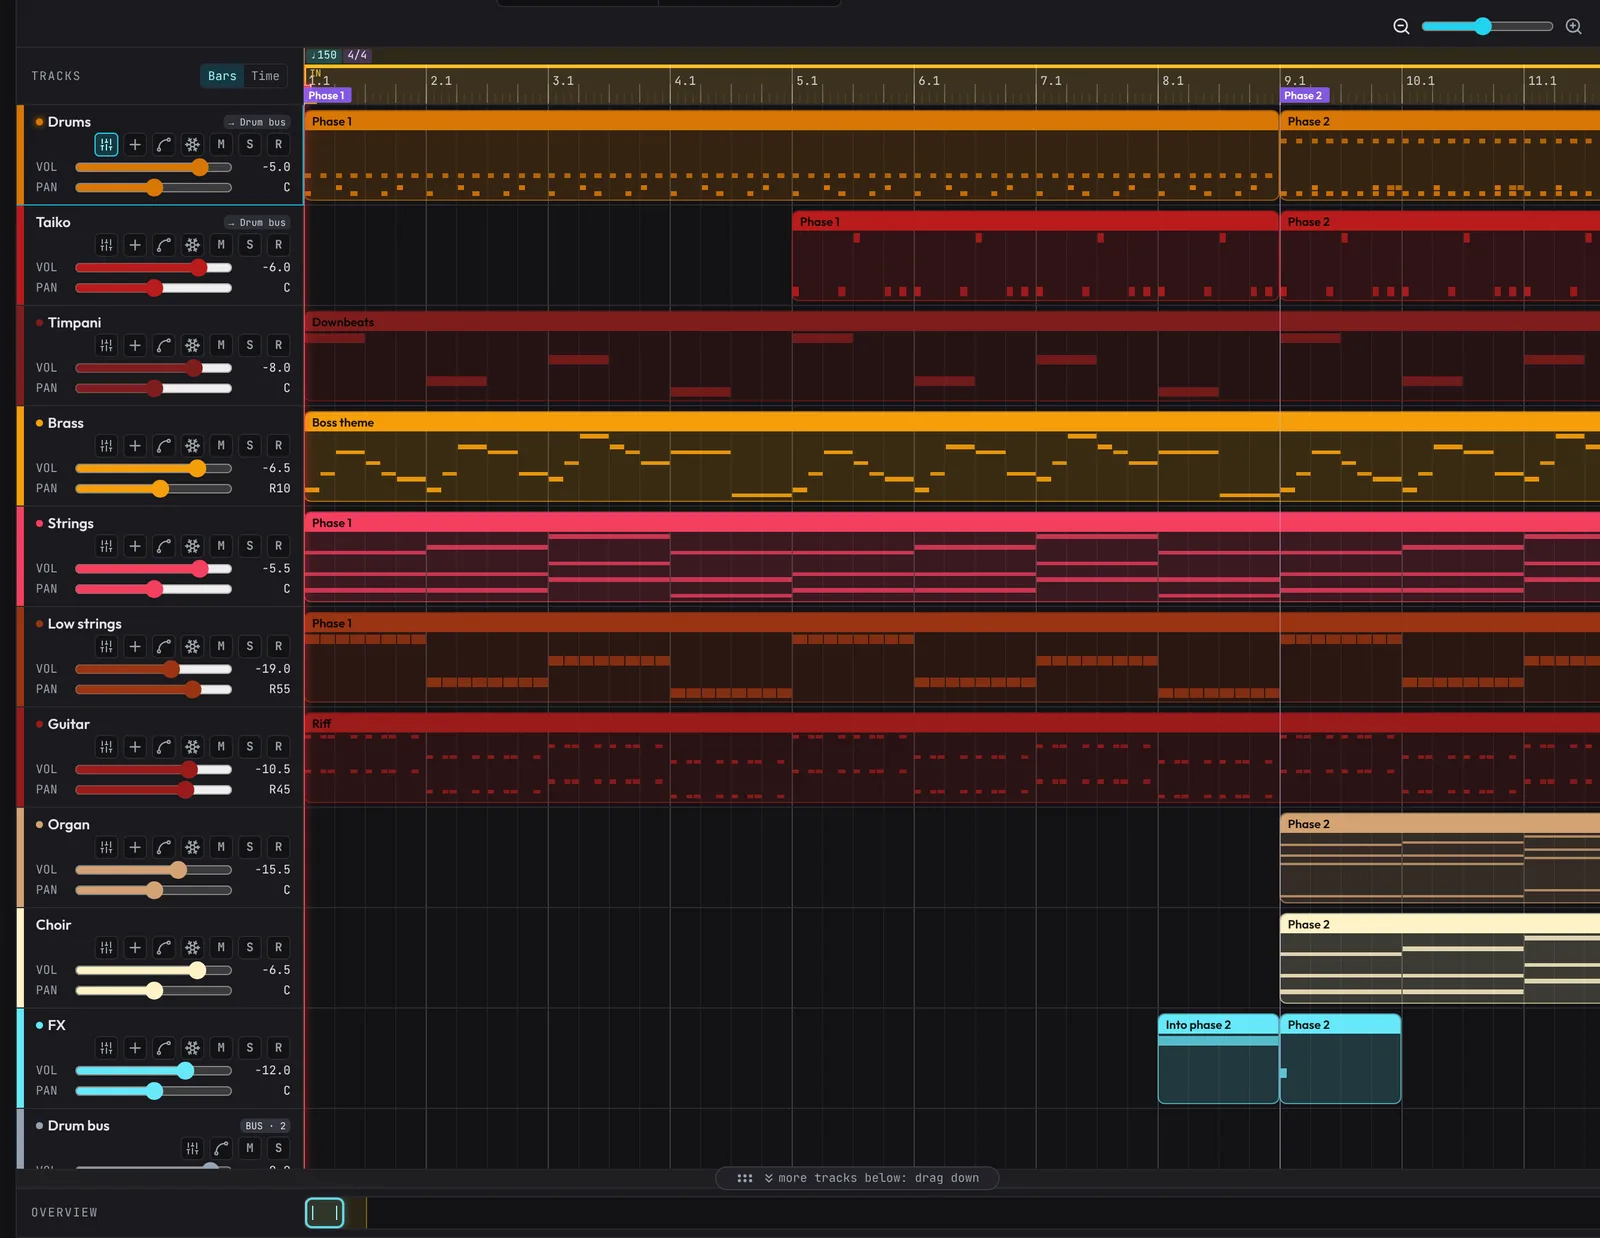Open the Choir track mixer settings icon
The height and width of the screenshot is (1238, 1600).
pos(106,947)
